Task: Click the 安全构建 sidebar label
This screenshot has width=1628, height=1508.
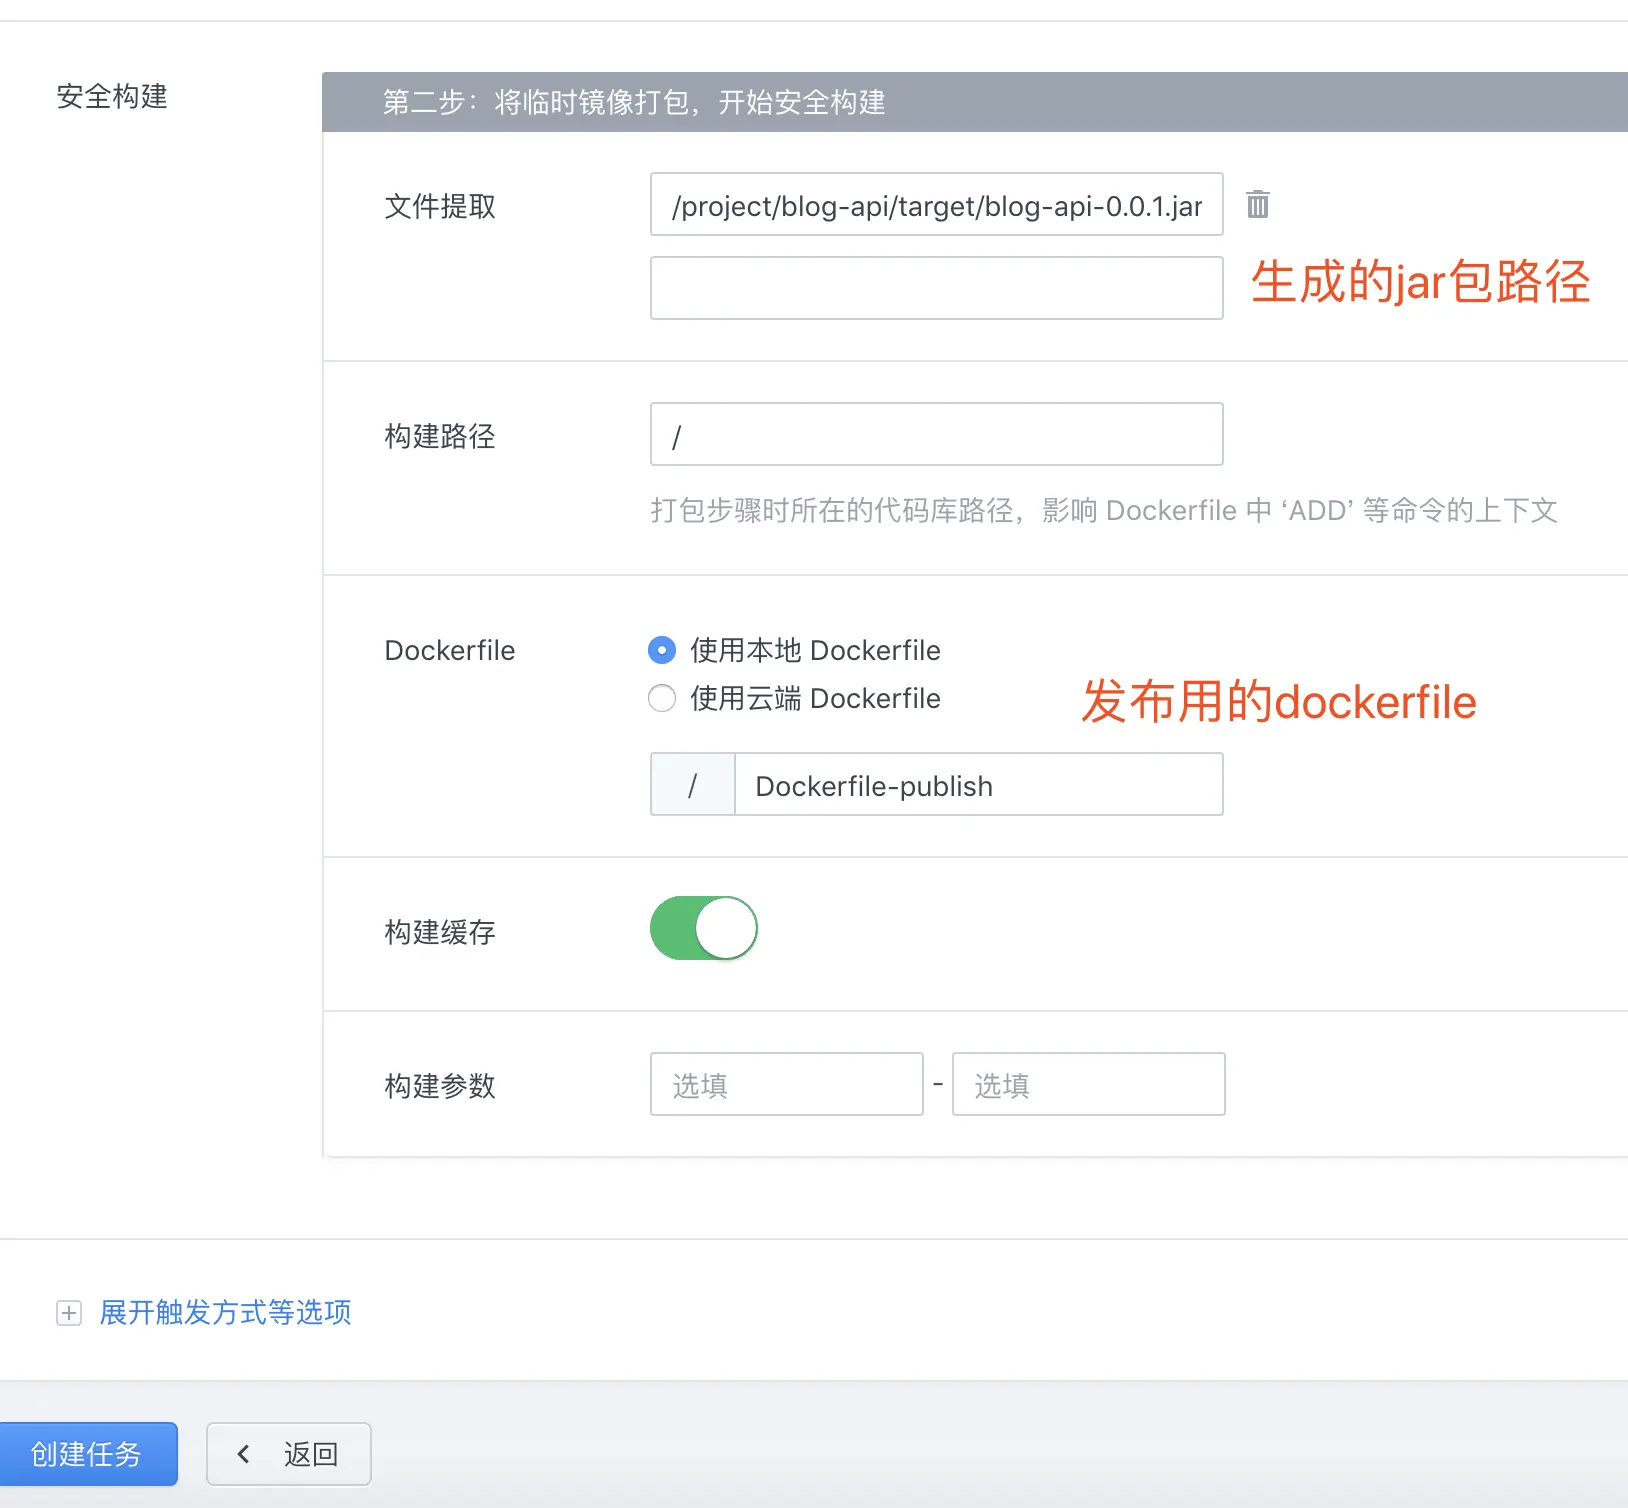Action: click(111, 97)
